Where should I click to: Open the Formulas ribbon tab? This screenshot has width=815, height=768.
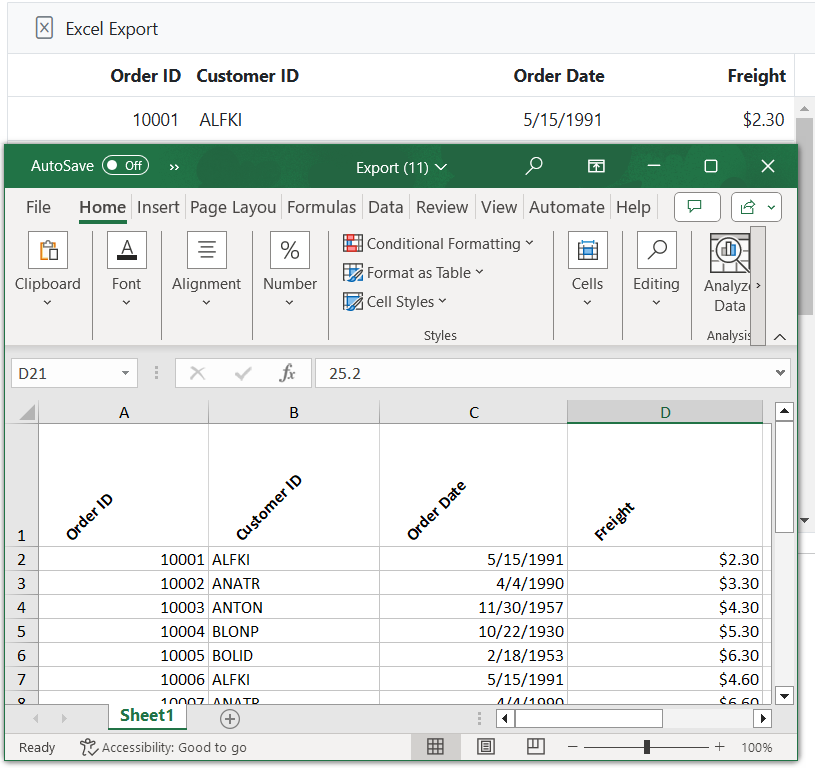point(321,207)
